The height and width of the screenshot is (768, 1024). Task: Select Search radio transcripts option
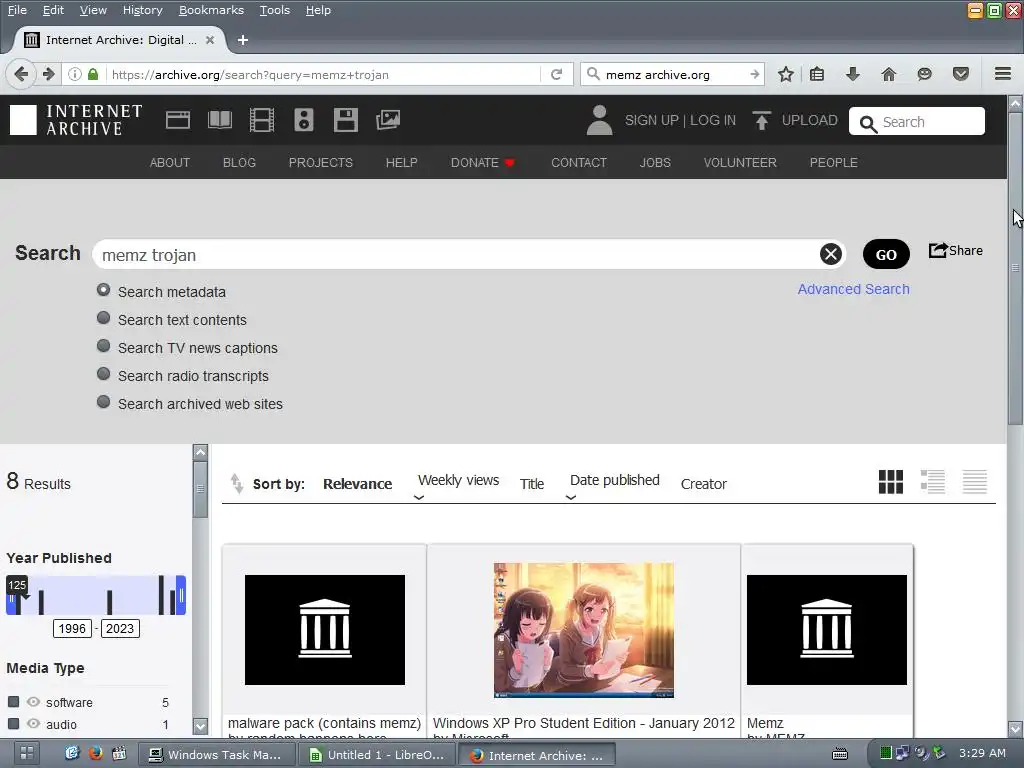(x=103, y=374)
